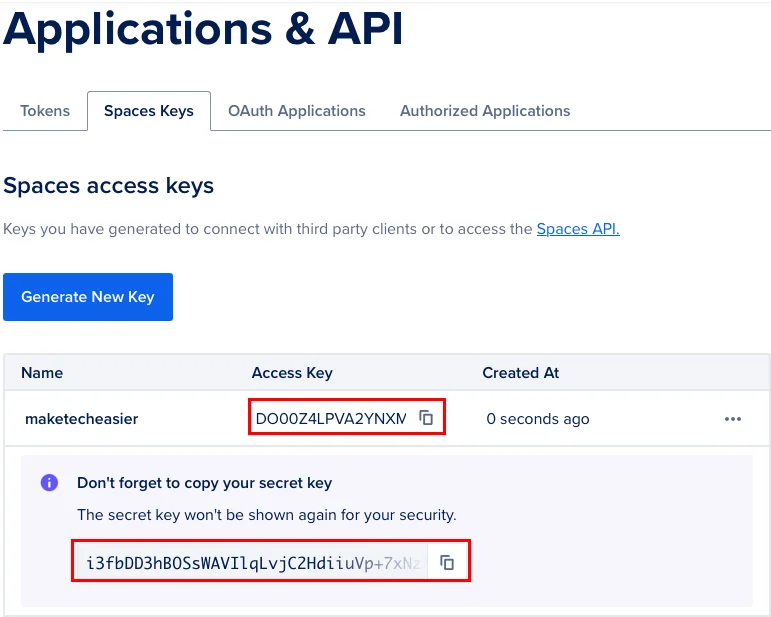Open the OAuth Applications tab
This screenshot has width=771, height=617.
point(297,111)
